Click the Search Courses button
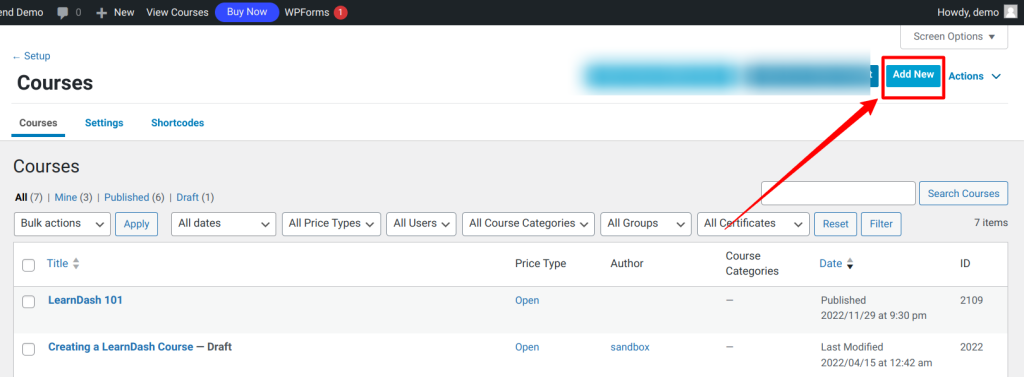The height and width of the screenshot is (377, 1024). click(x=963, y=193)
